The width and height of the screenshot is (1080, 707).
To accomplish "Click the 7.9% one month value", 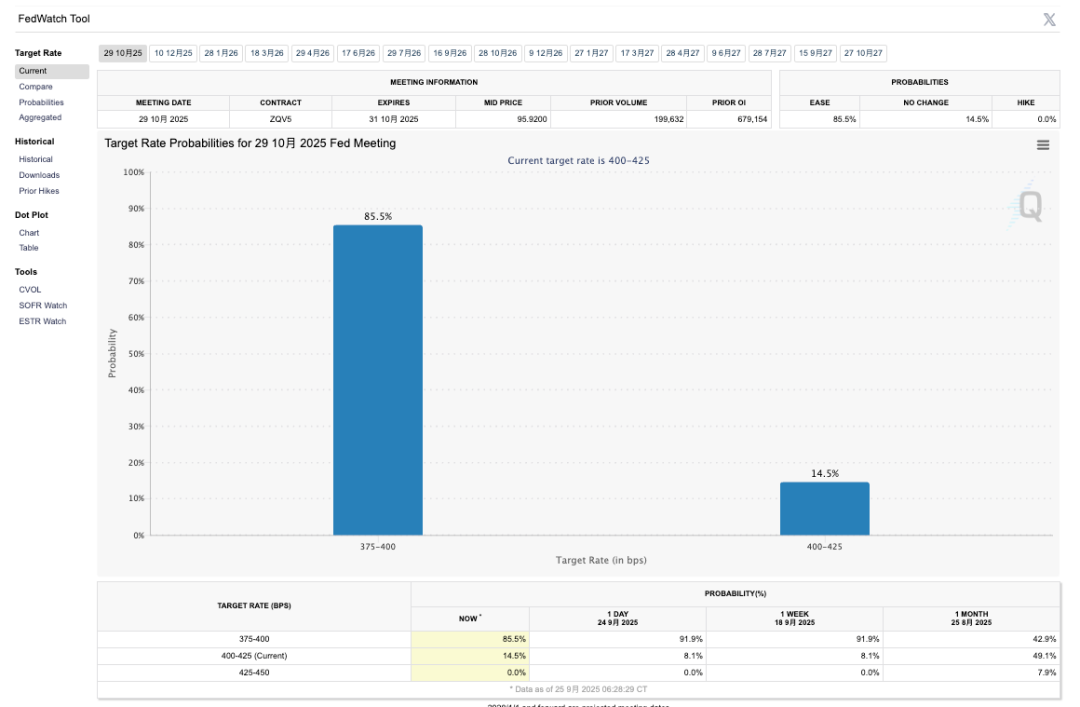I will tap(1046, 673).
